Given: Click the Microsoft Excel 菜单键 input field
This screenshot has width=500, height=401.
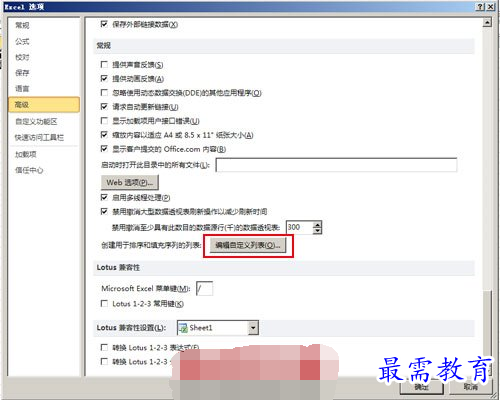Looking at the screenshot, I should pyautogui.click(x=204, y=288).
